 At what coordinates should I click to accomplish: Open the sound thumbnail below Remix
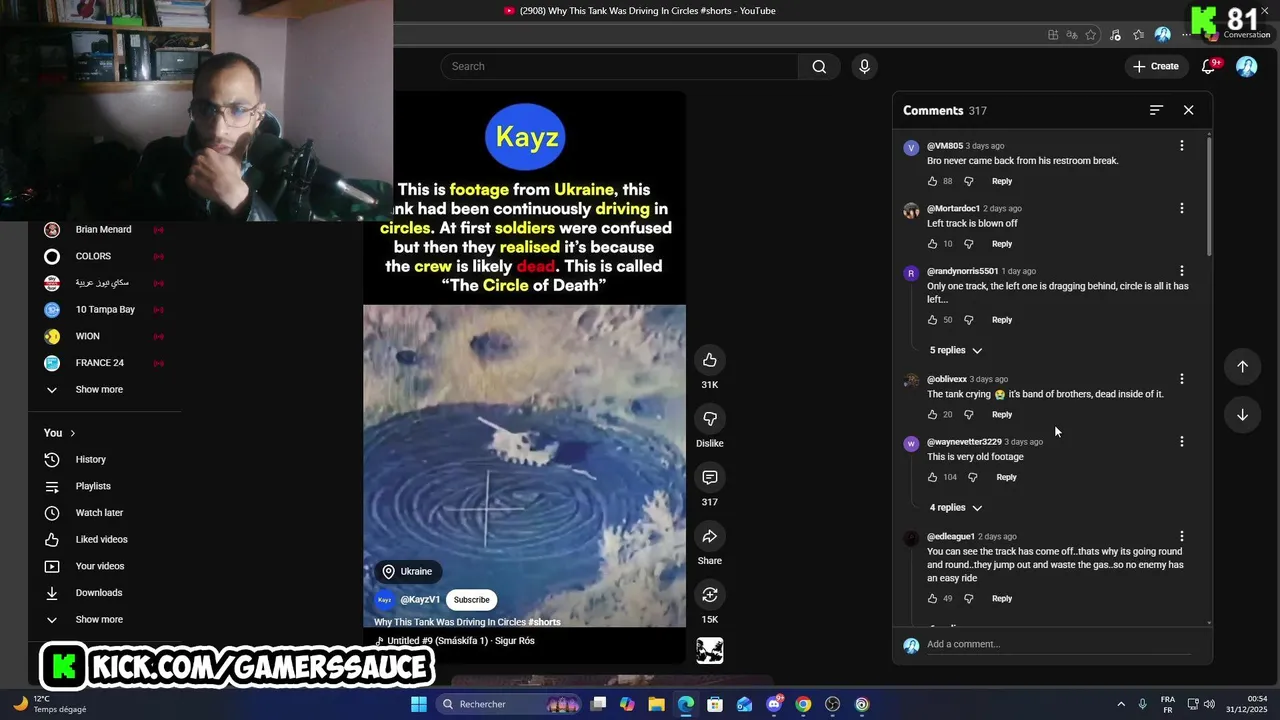709,651
